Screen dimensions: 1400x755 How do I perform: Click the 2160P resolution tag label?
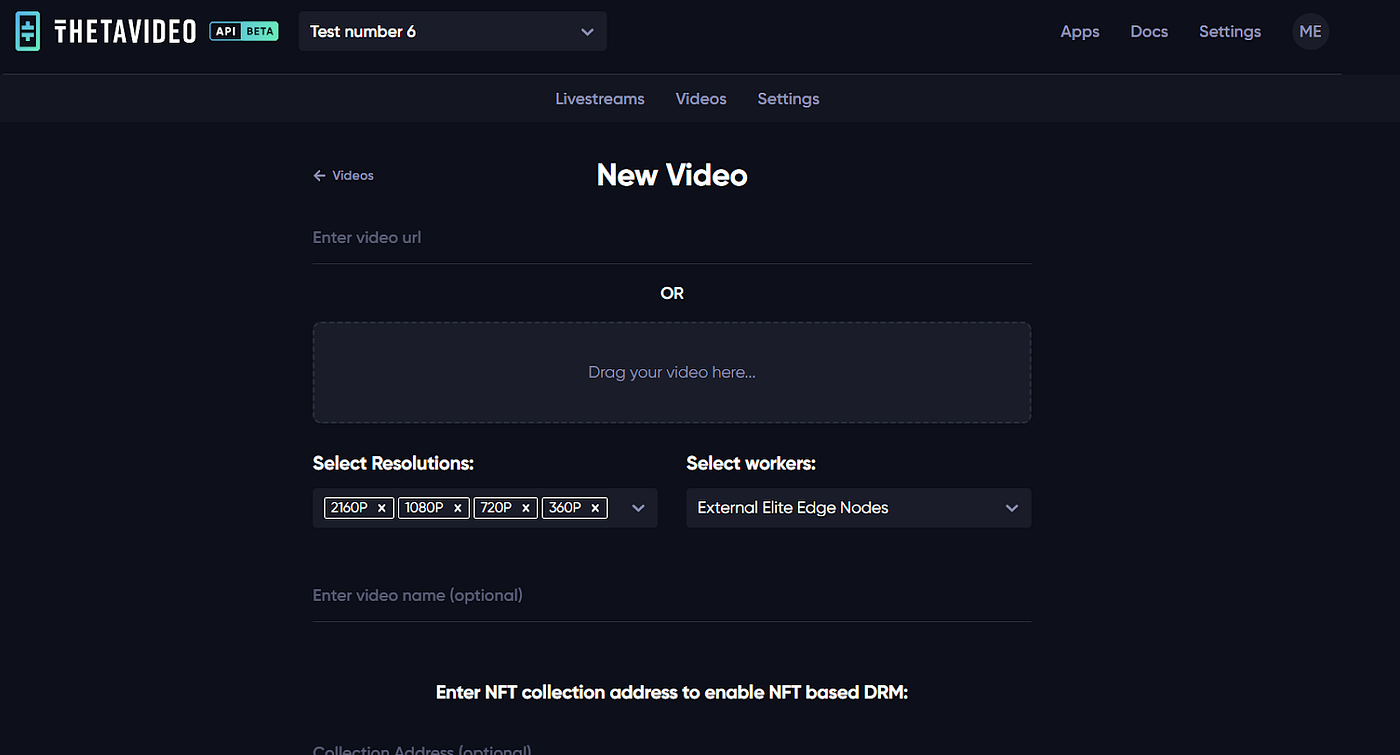pos(349,508)
